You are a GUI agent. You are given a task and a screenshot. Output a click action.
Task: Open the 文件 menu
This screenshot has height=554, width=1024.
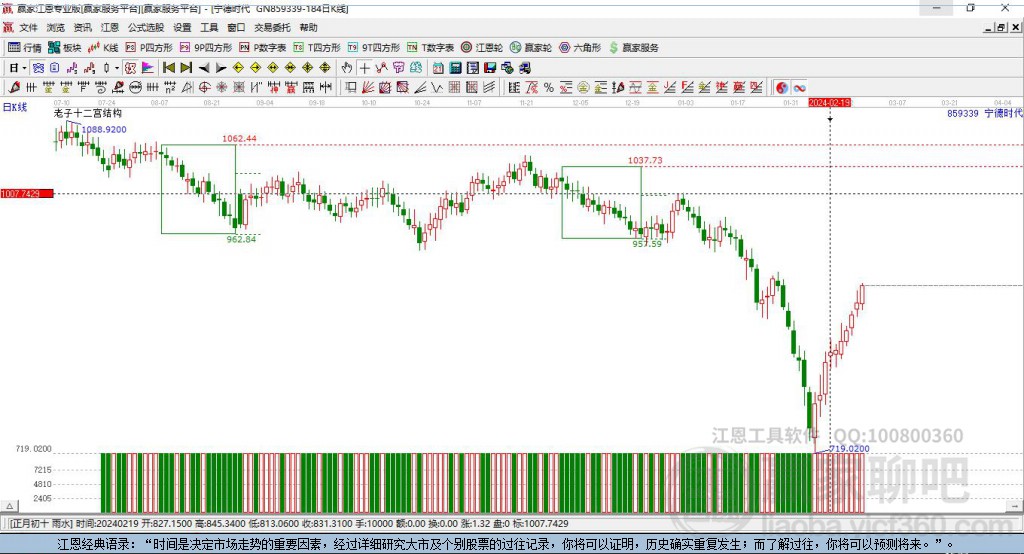point(28,27)
